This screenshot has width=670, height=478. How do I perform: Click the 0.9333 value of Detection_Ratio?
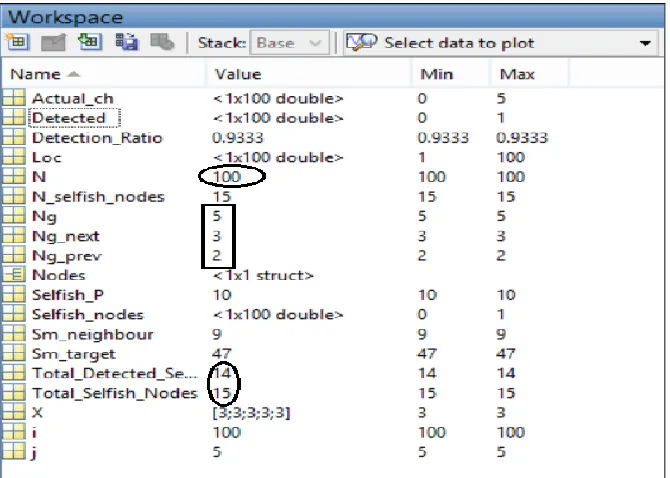click(238, 138)
